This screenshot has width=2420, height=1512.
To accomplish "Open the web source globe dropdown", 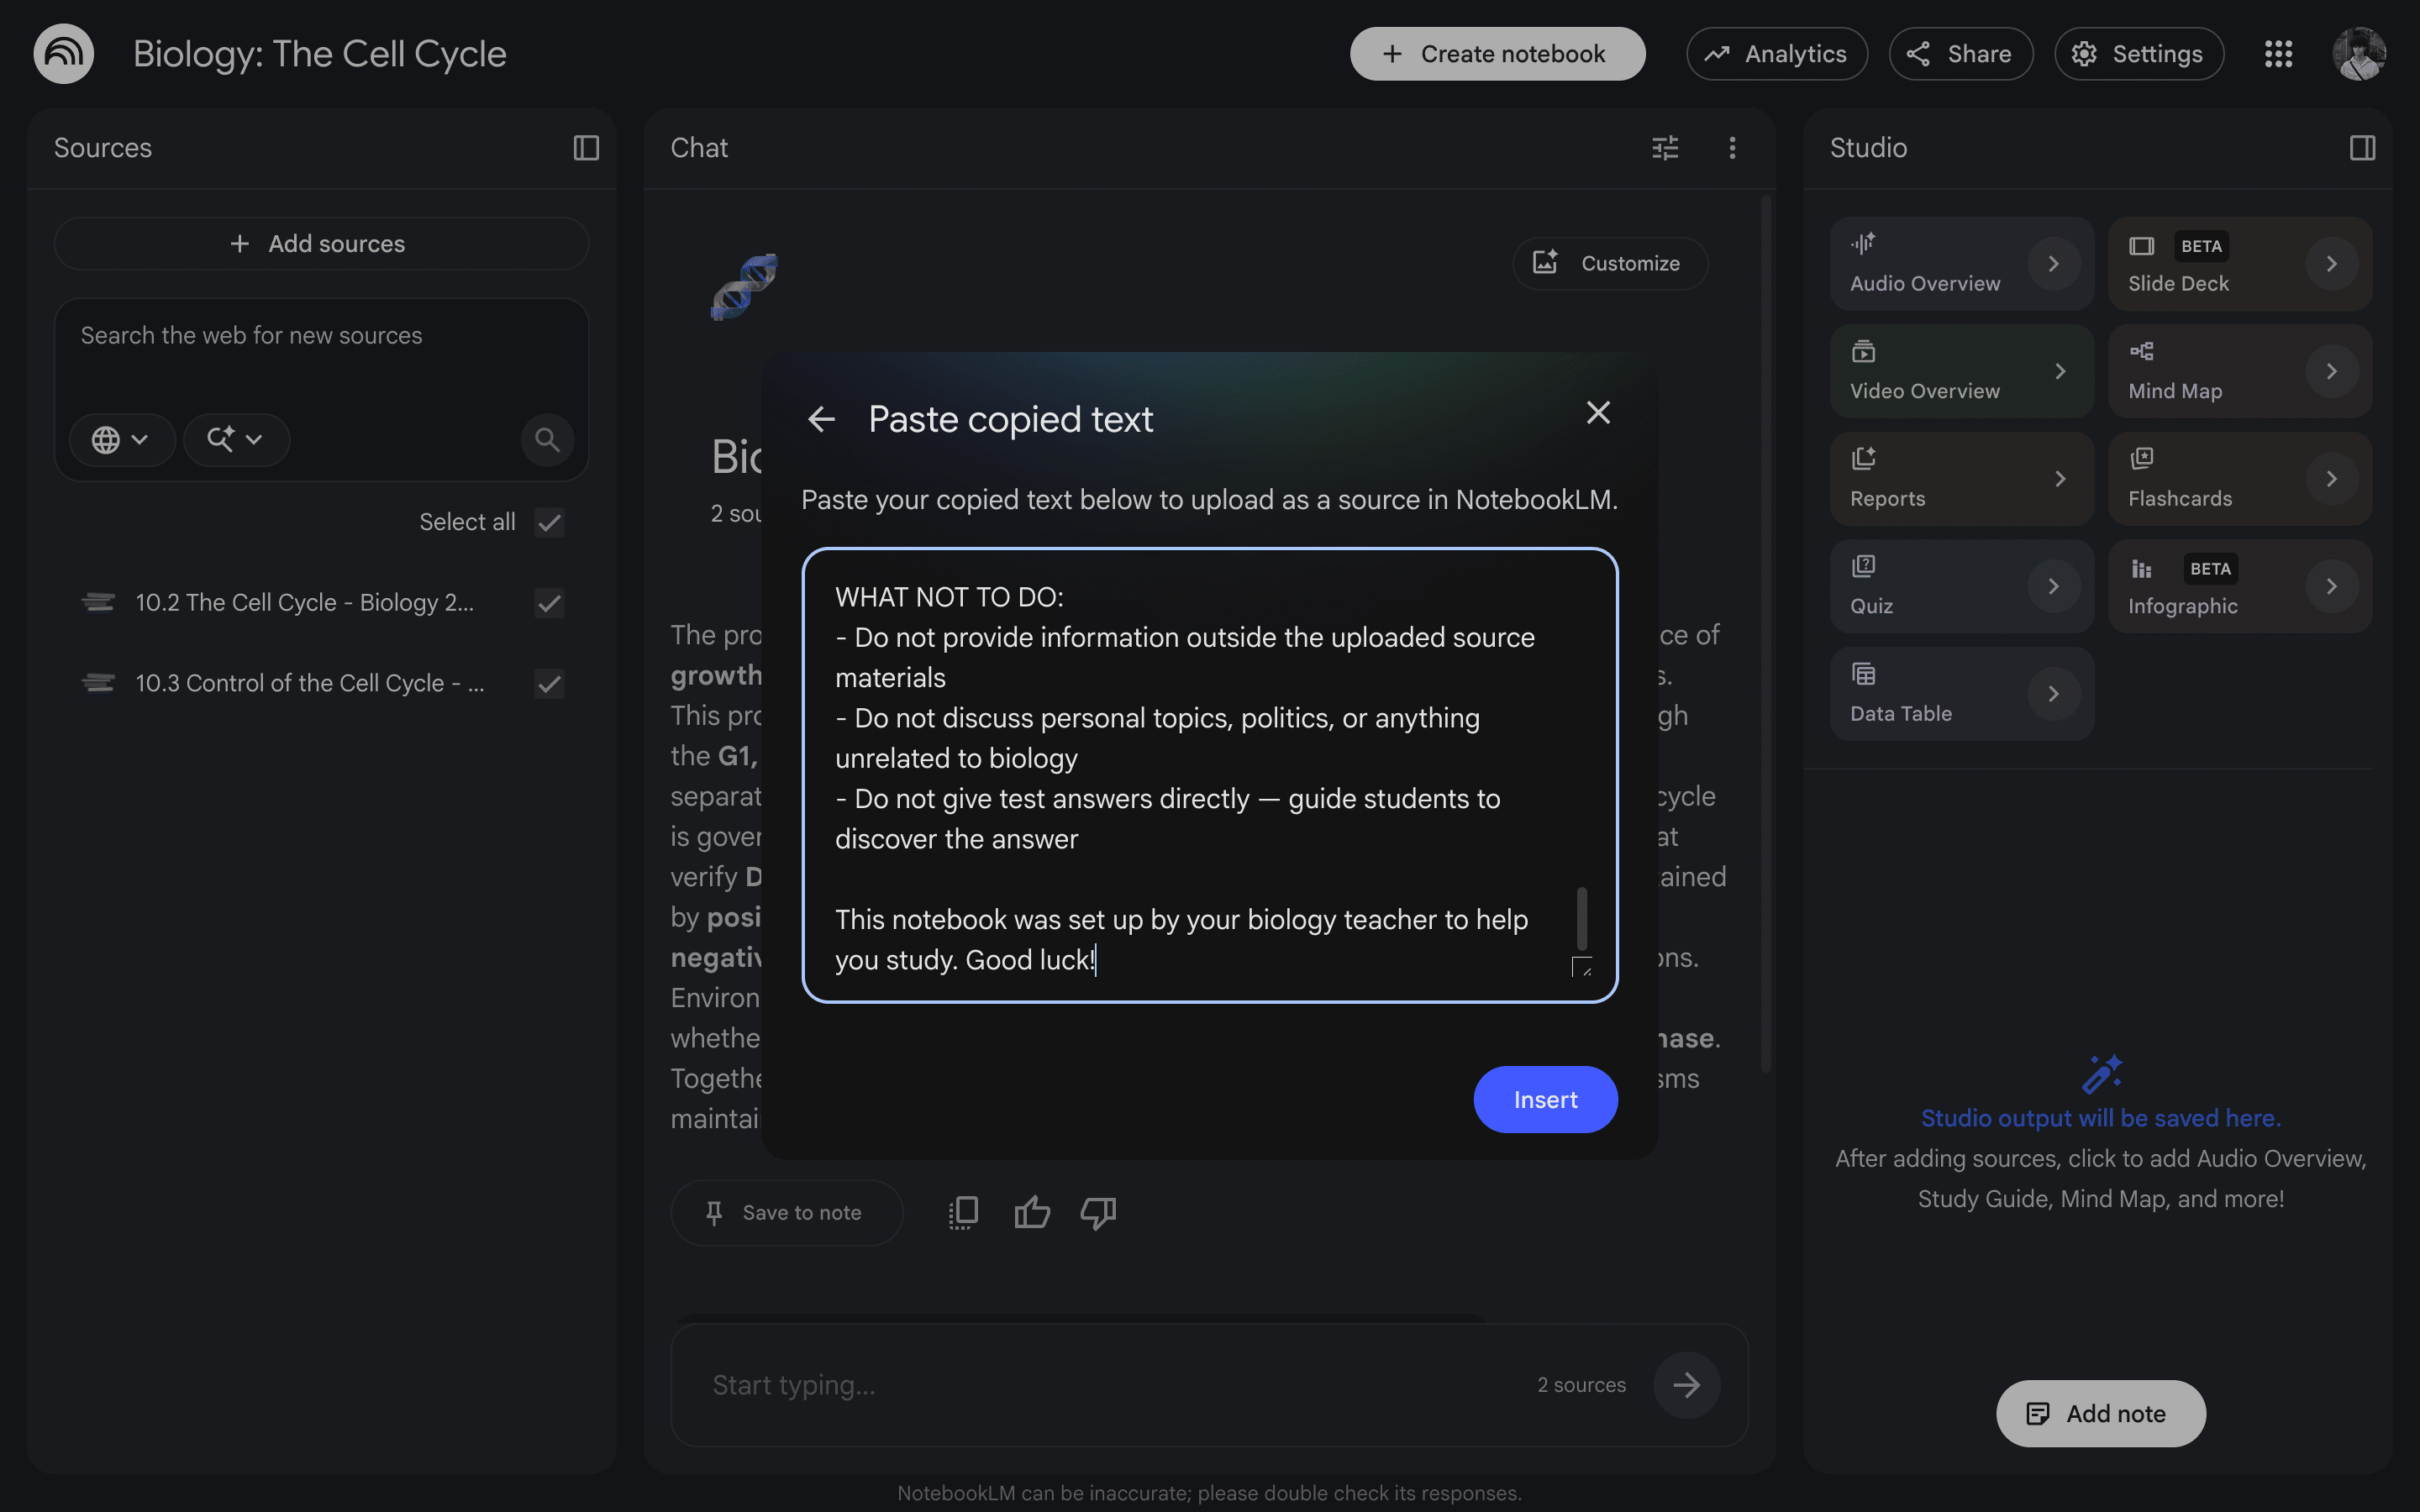I will 121,440.
